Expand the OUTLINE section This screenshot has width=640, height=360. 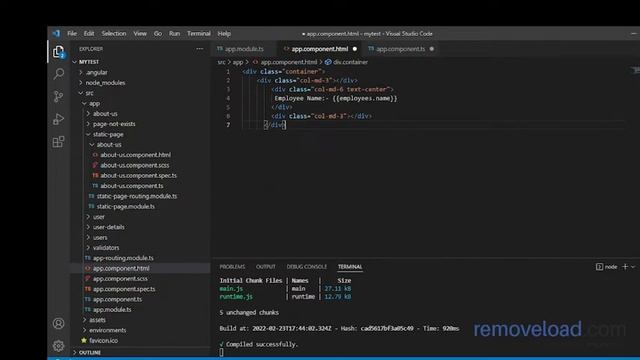click(141, 352)
